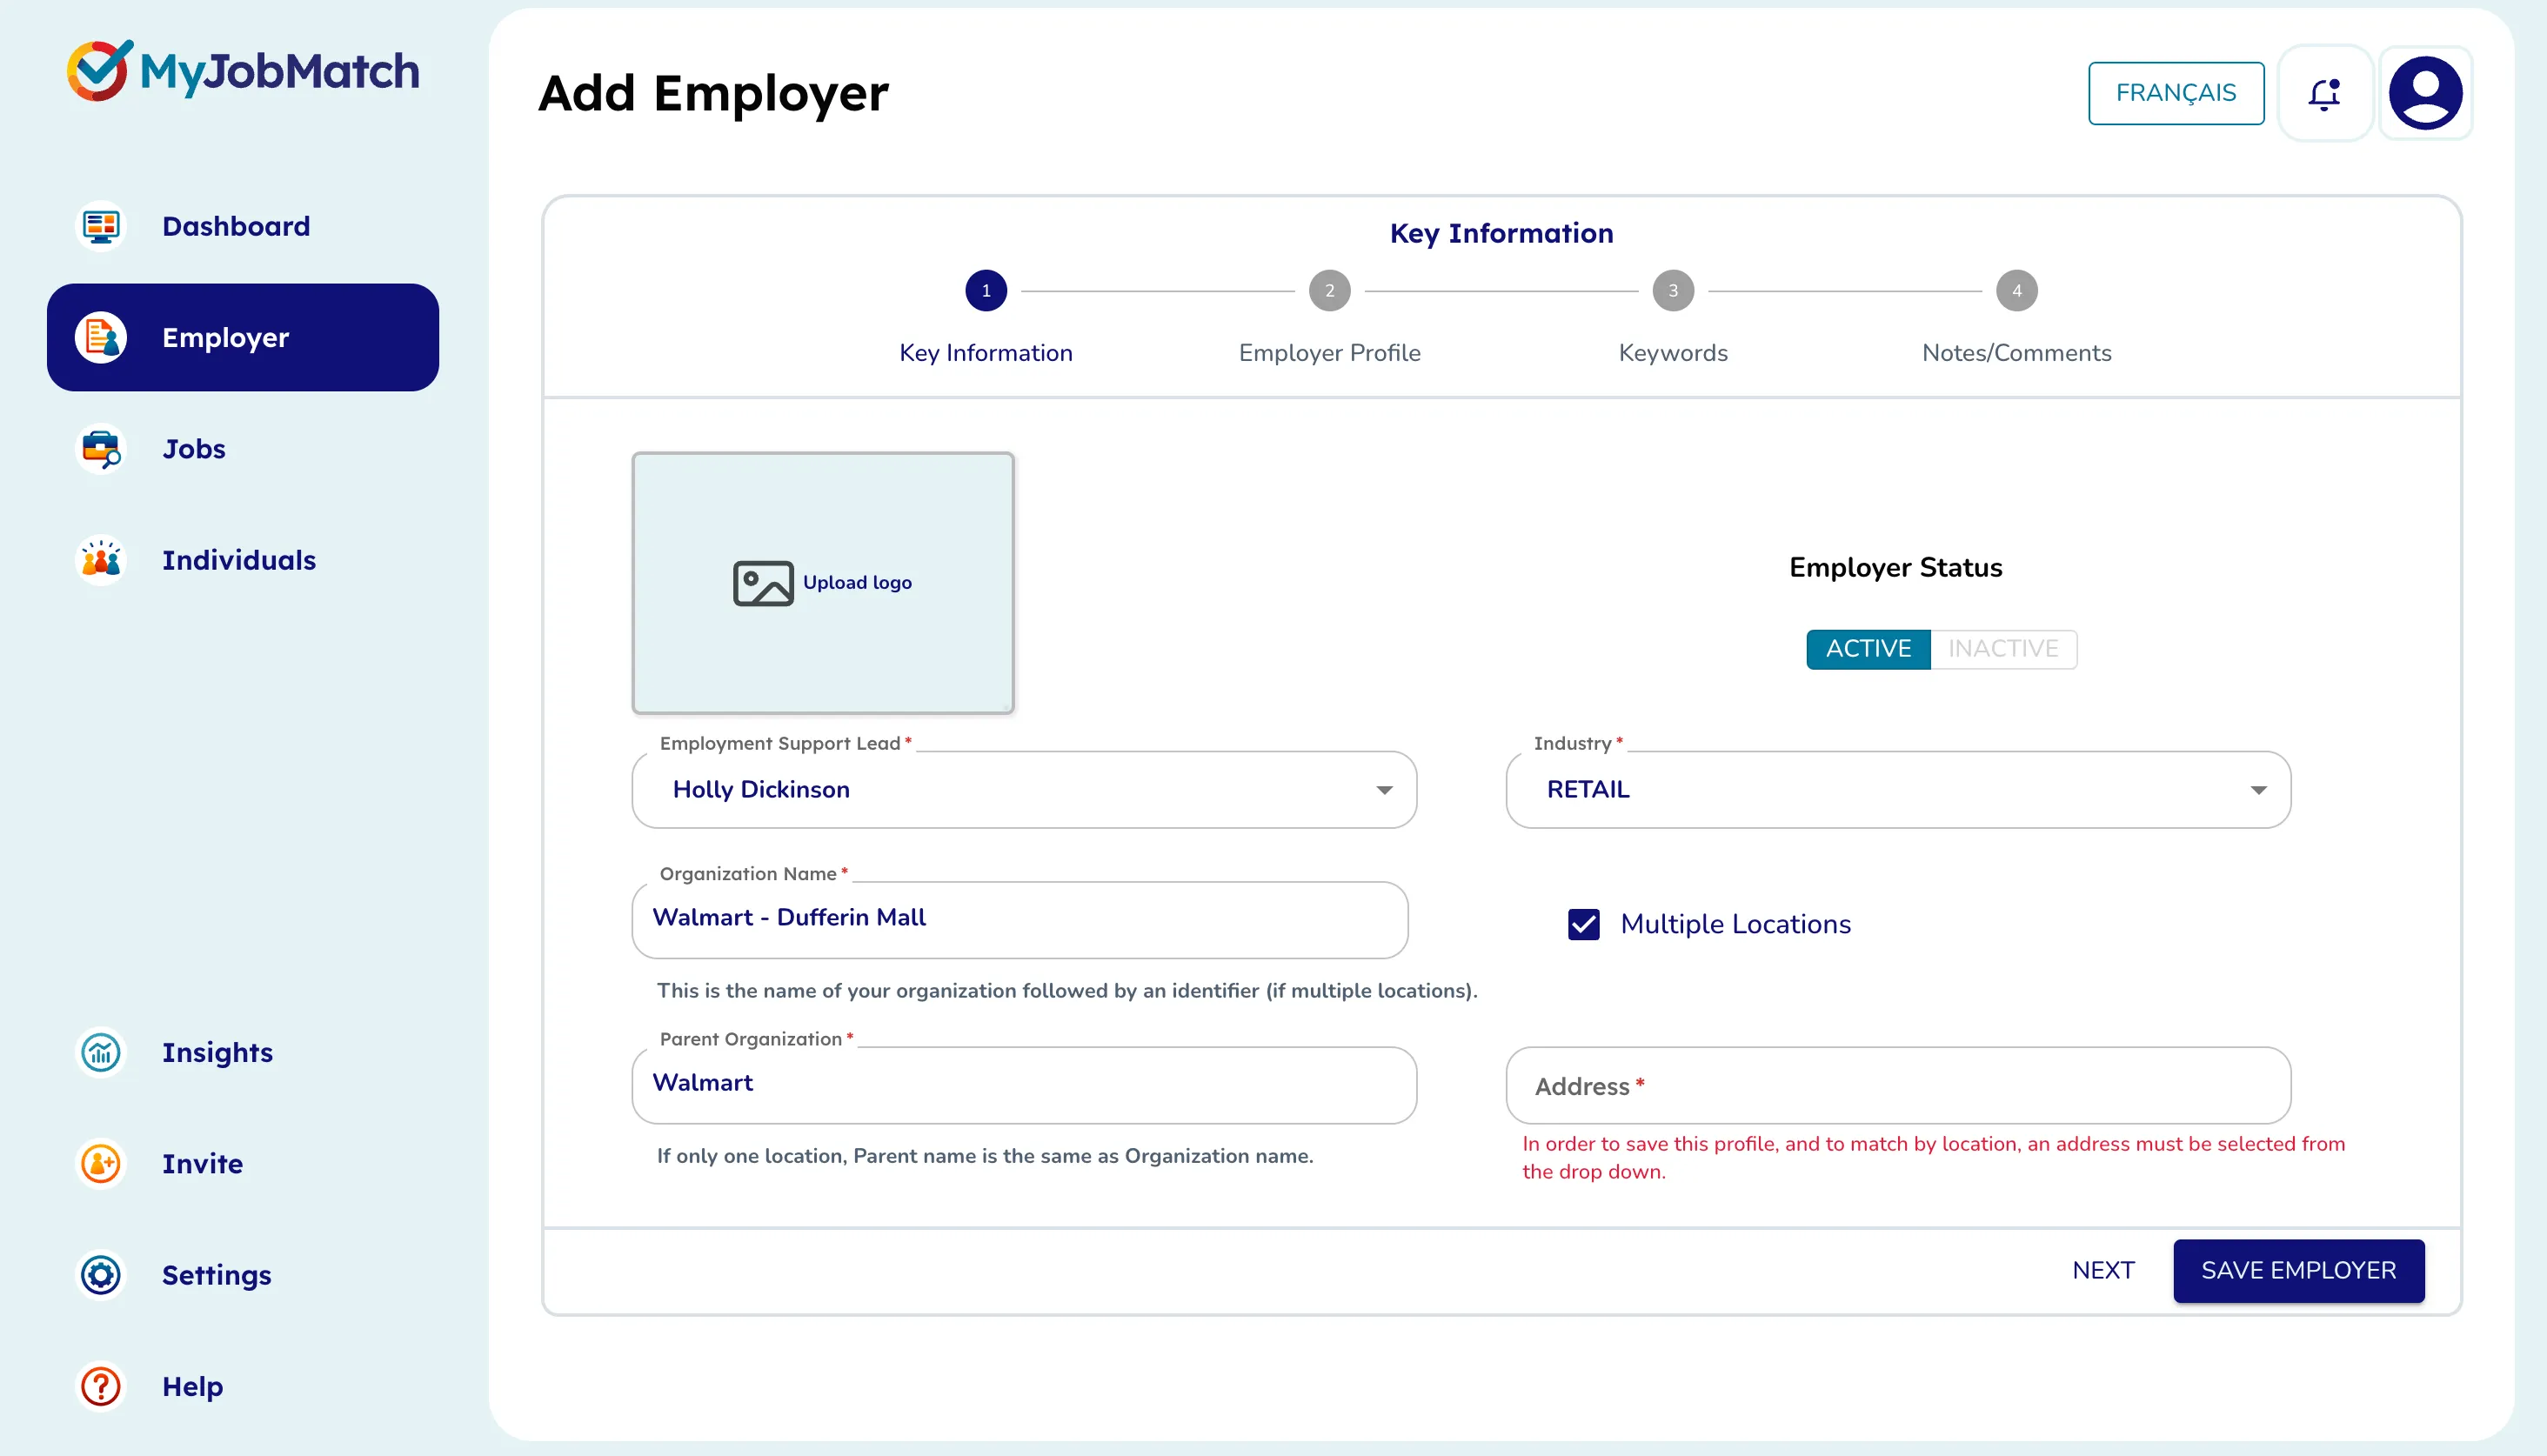This screenshot has height=1456, width=2547.
Task: Click the SAVE EMPLOYER button
Action: 2298,1271
